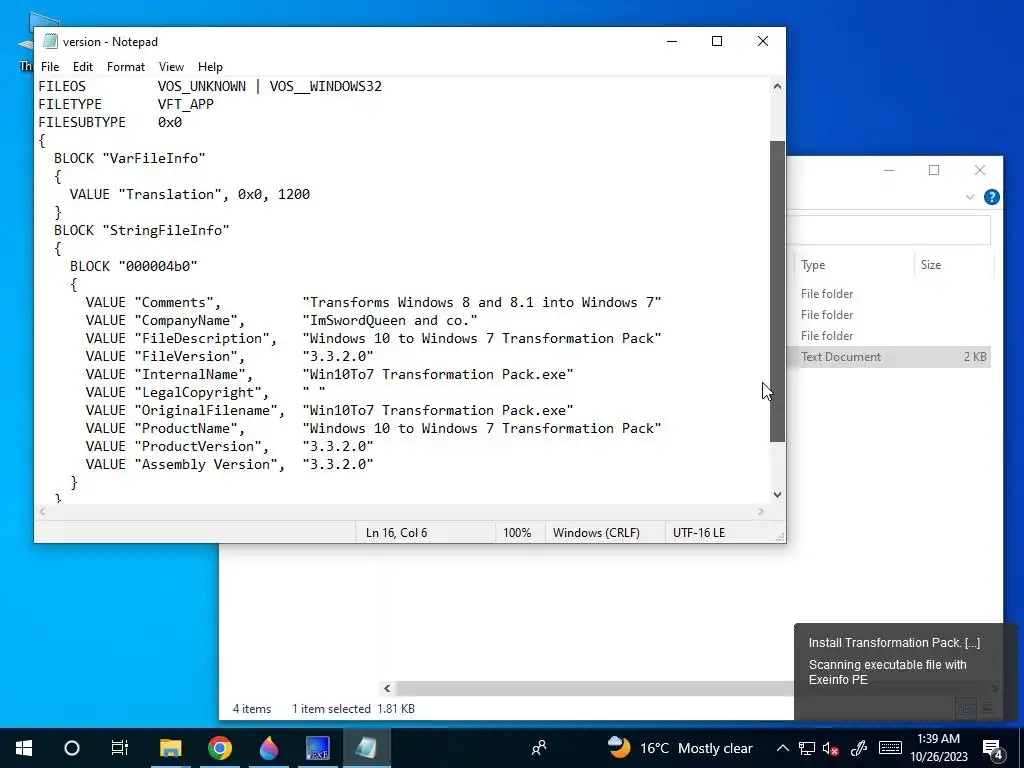Screen dimensions: 1024x768
Task: Click "Transforms Windows 8 and 8.1" comment text
Action: point(482,302)
